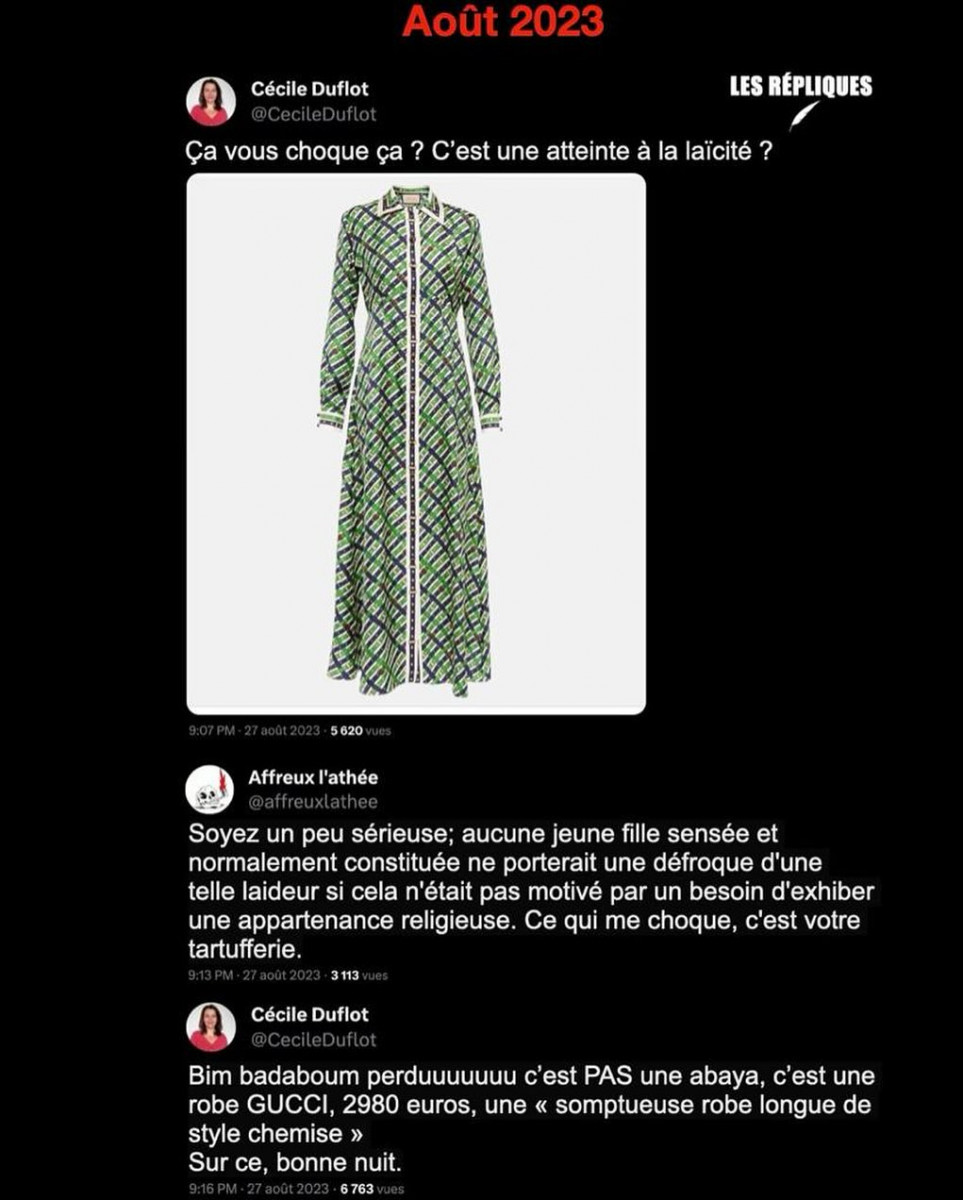Open the green plaid dress image

click(416, 443)
